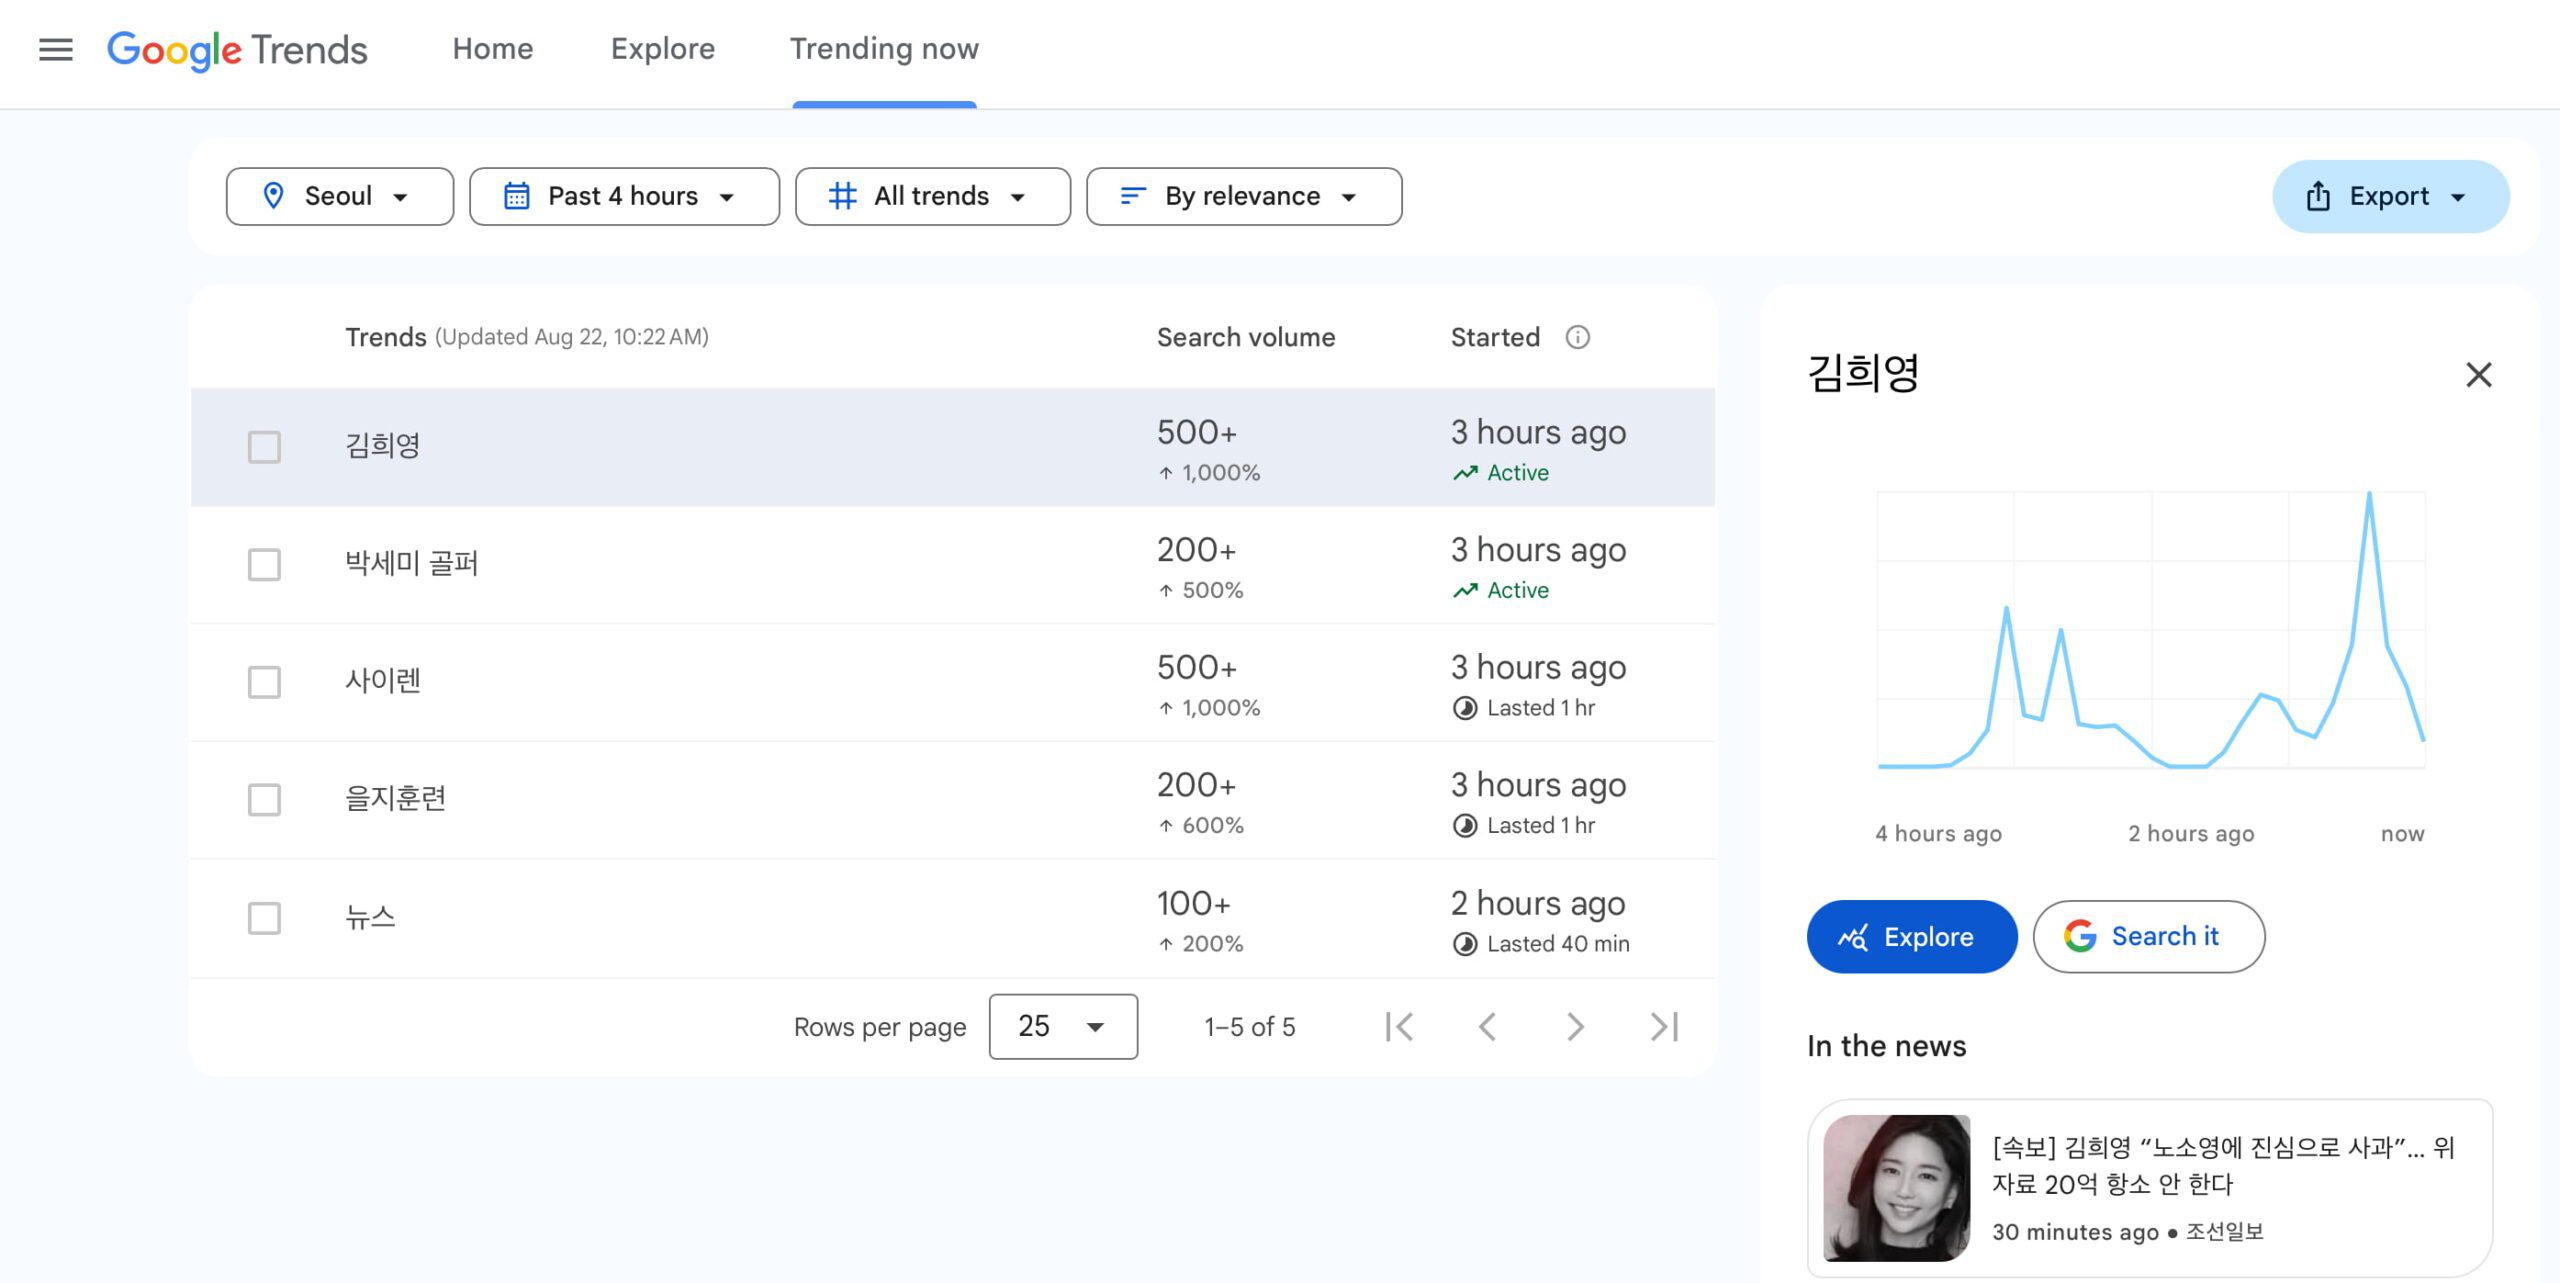The image size is (2560, 1283).
Task: Click '2 hours ago' started time for 뉴스
Action: [x=1538, y=904]
